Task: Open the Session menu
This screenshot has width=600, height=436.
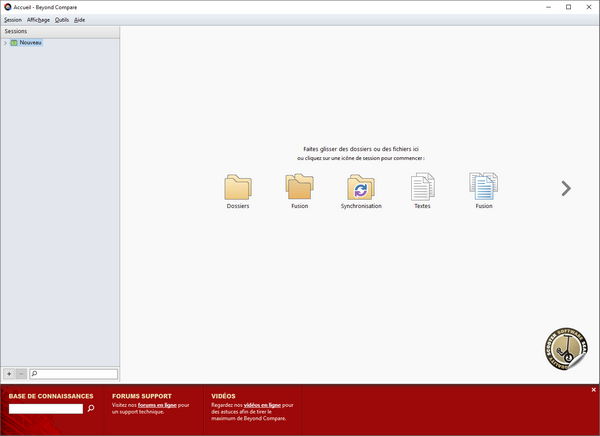Action: point(13,20)
